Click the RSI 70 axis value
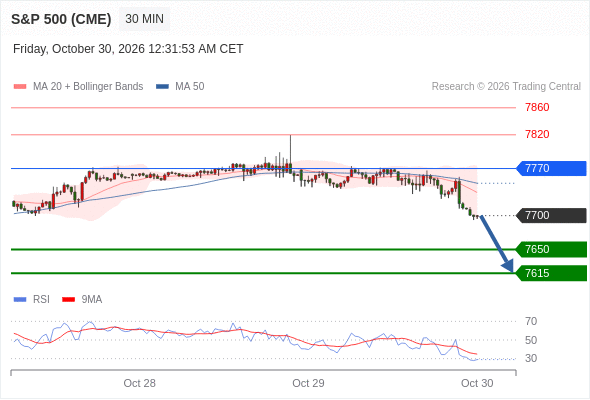 click(531, 321)
